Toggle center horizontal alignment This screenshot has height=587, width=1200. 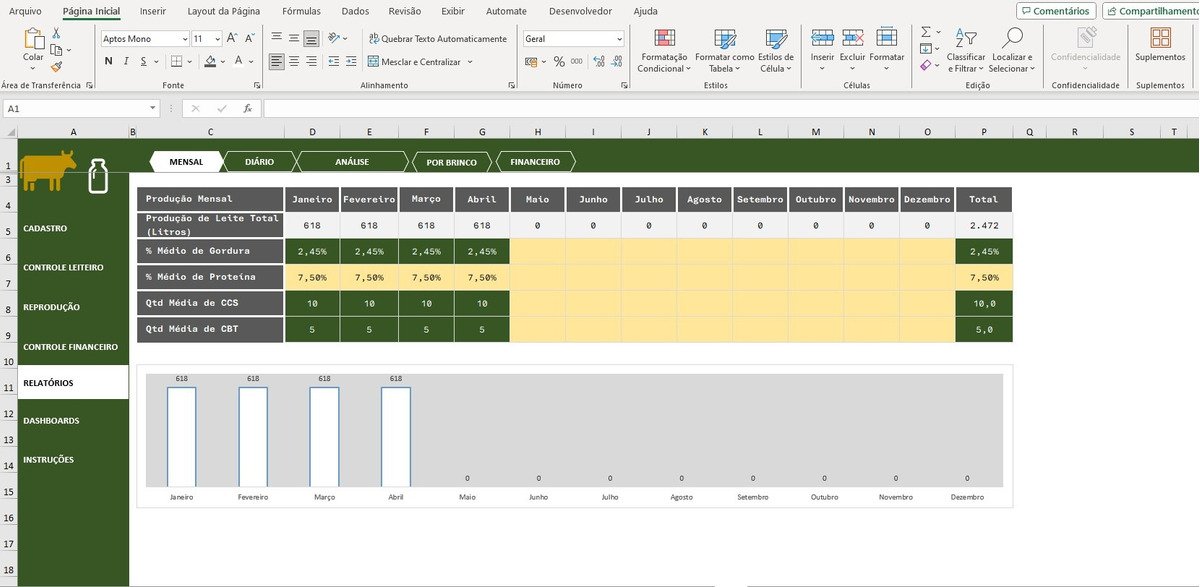[x=293, y=61]
